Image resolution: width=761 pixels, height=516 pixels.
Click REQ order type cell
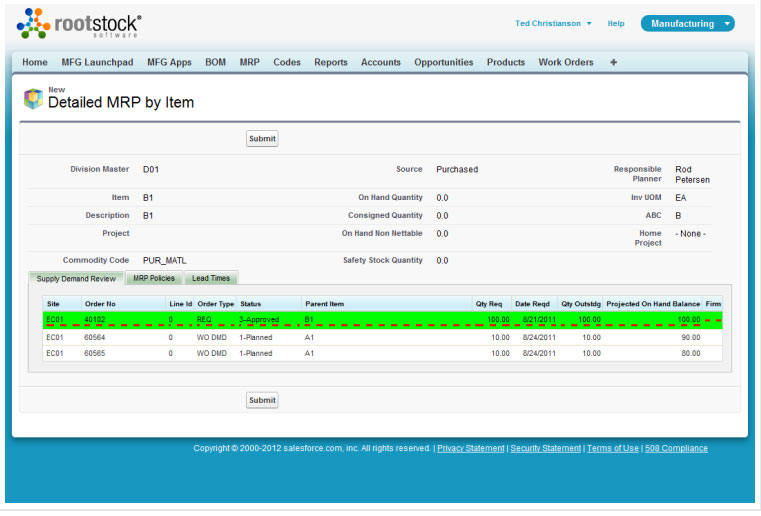click(x=204, y=319)
